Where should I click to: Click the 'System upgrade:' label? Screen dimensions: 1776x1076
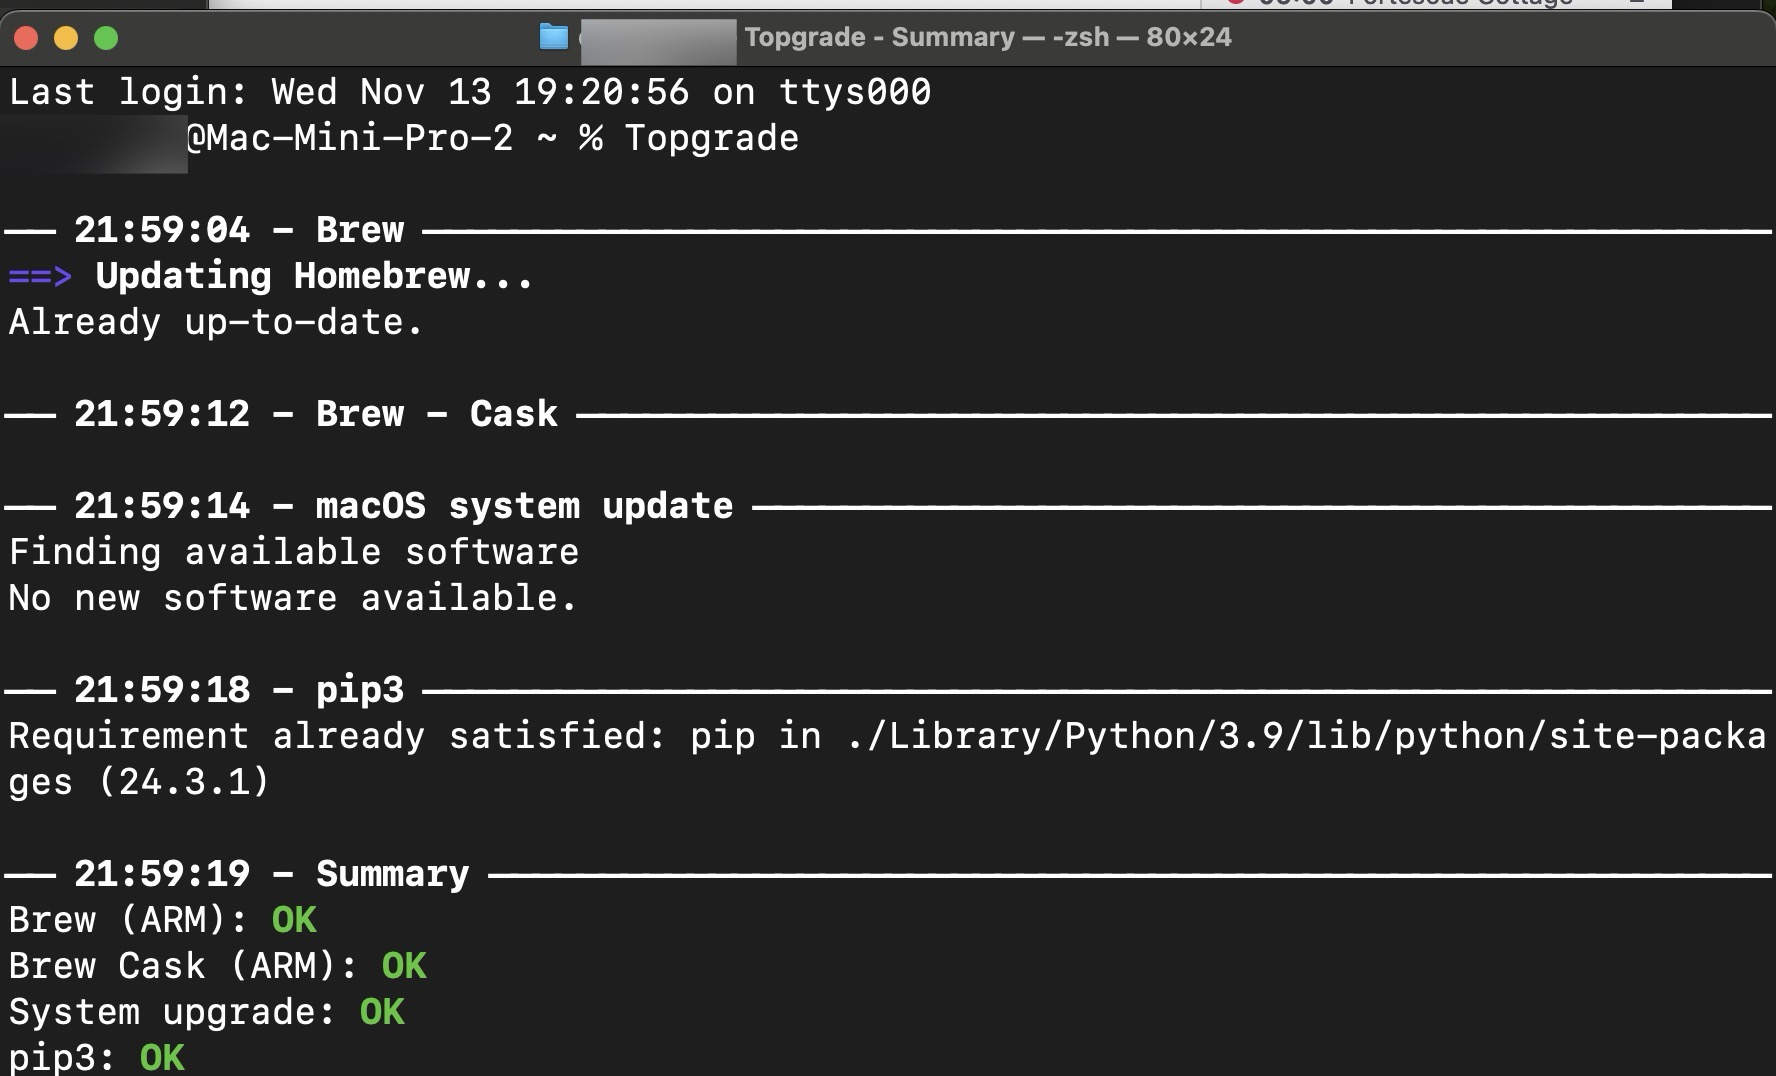coord(173,1012)
